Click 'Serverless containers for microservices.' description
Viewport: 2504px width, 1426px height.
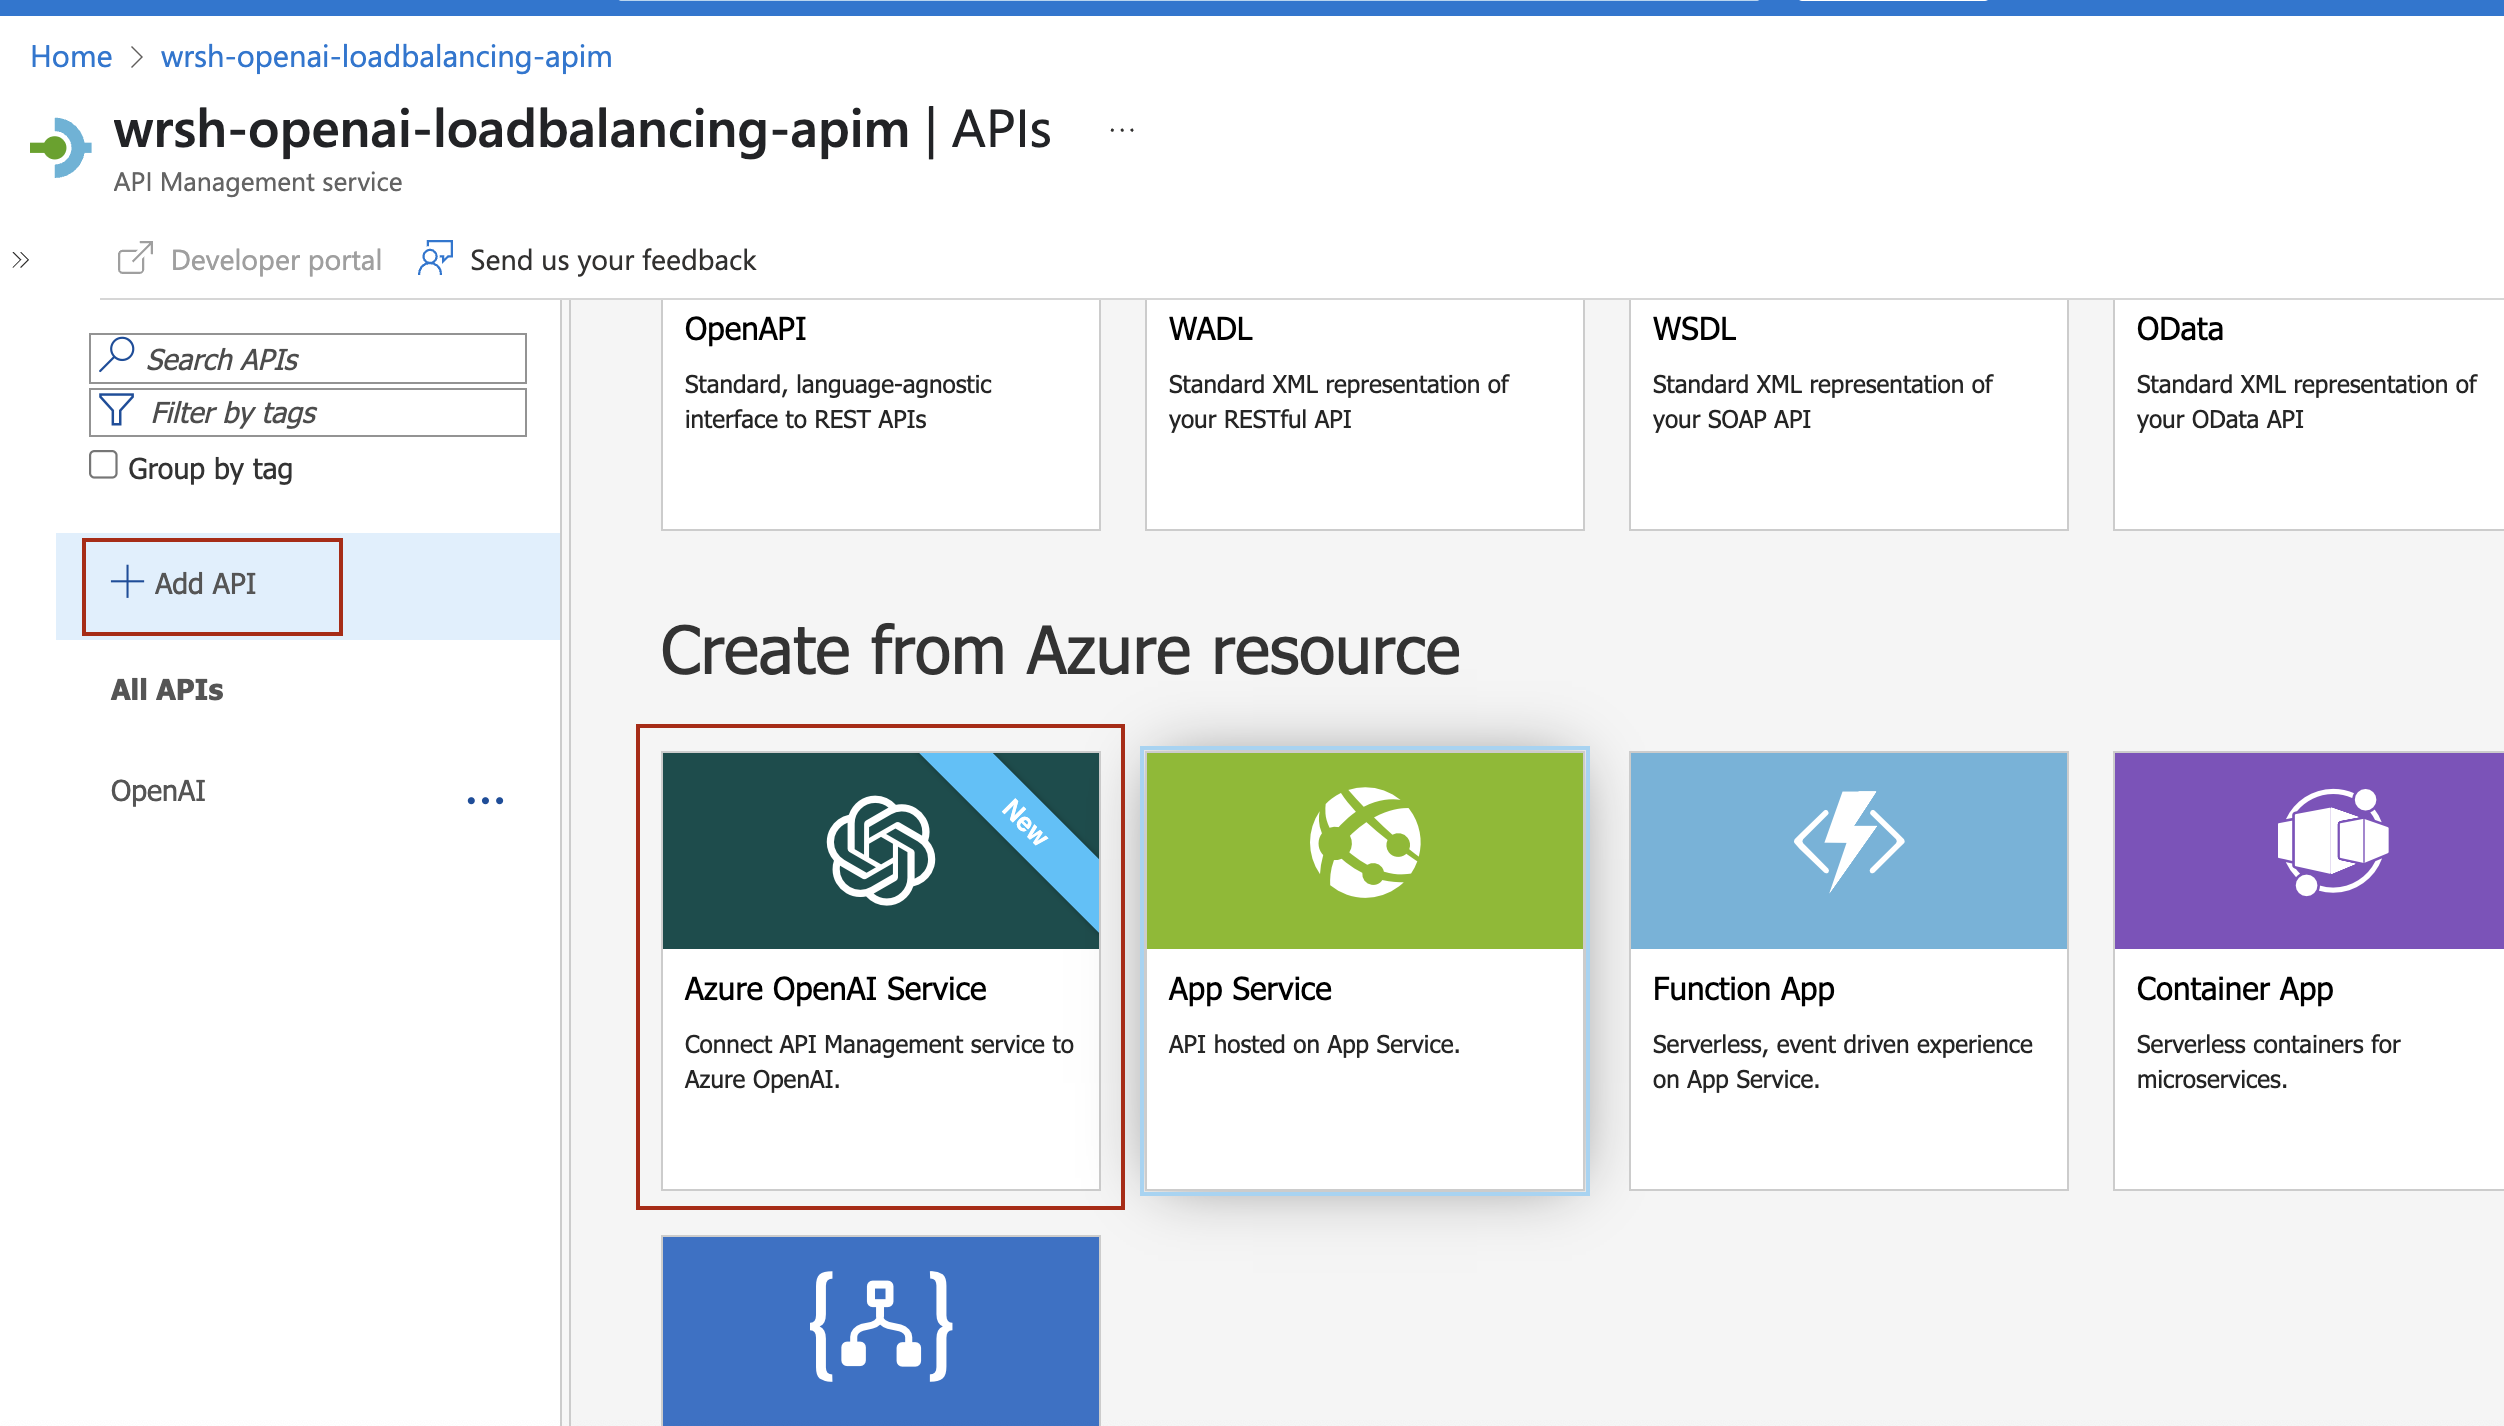(2268, 1062)
